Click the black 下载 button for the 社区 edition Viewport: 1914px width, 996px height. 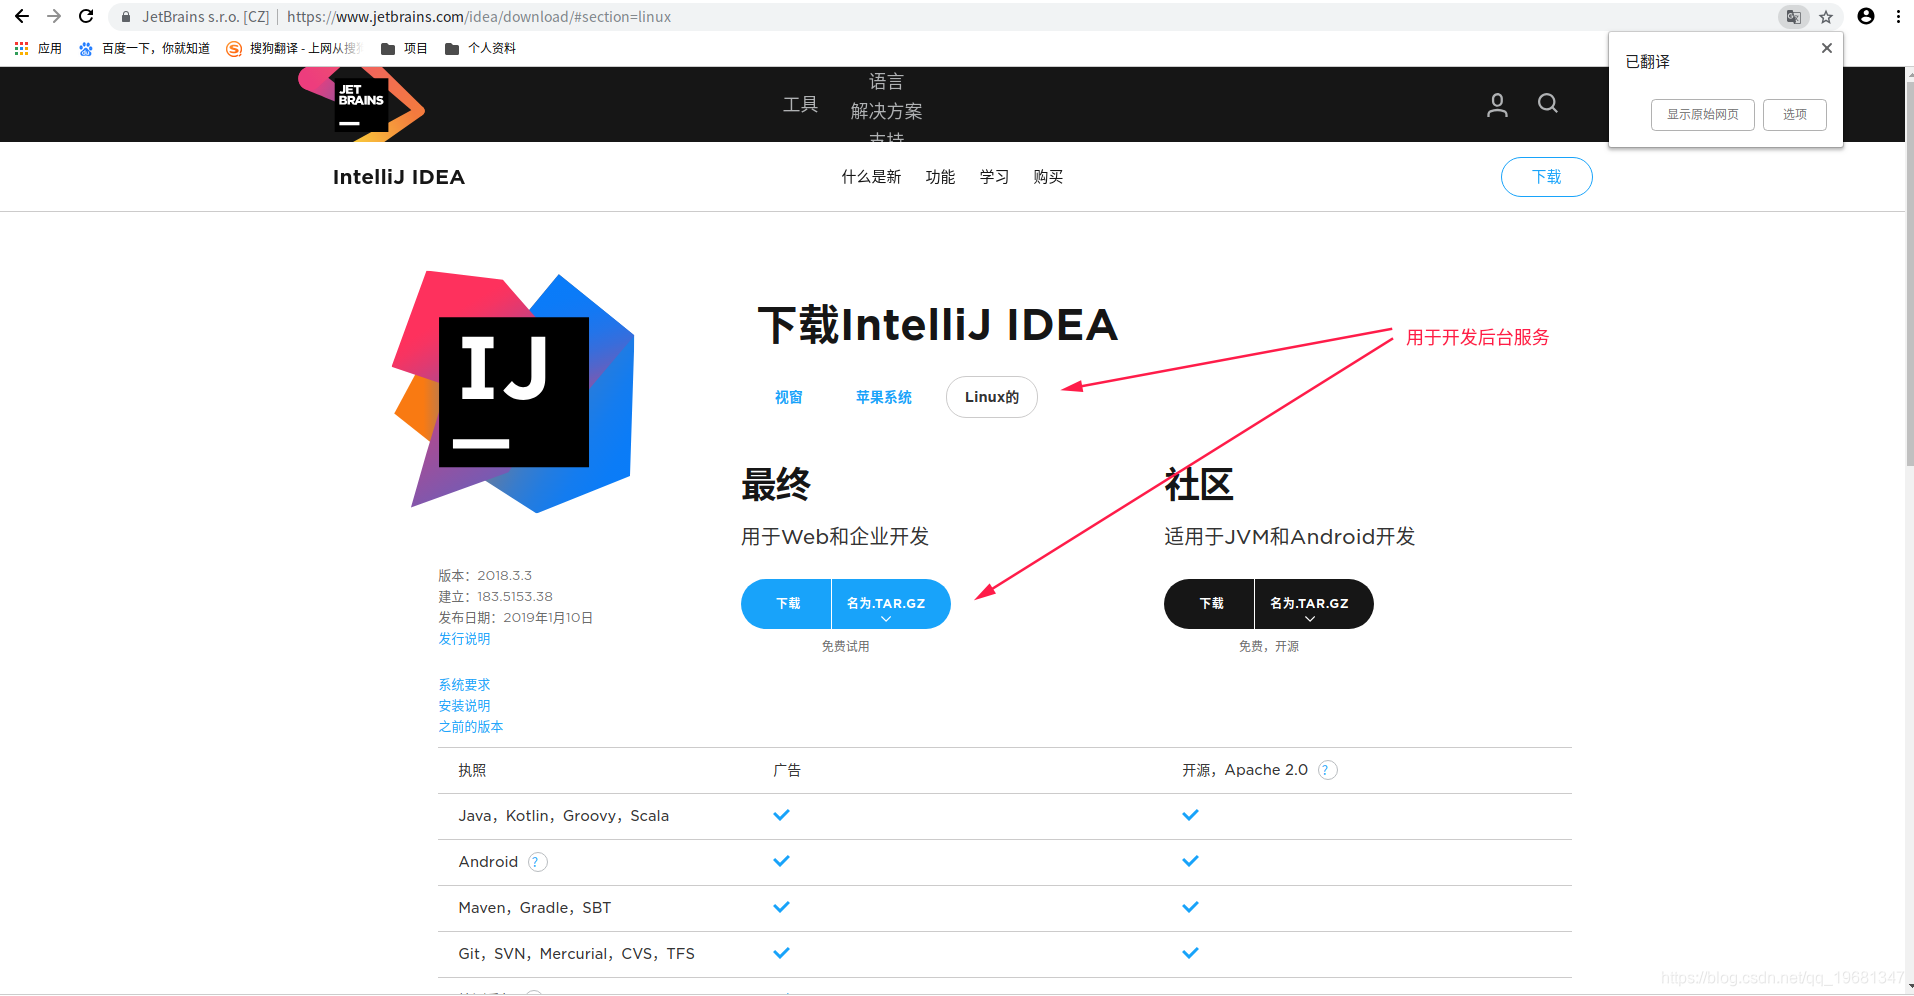click(1210, 604)
